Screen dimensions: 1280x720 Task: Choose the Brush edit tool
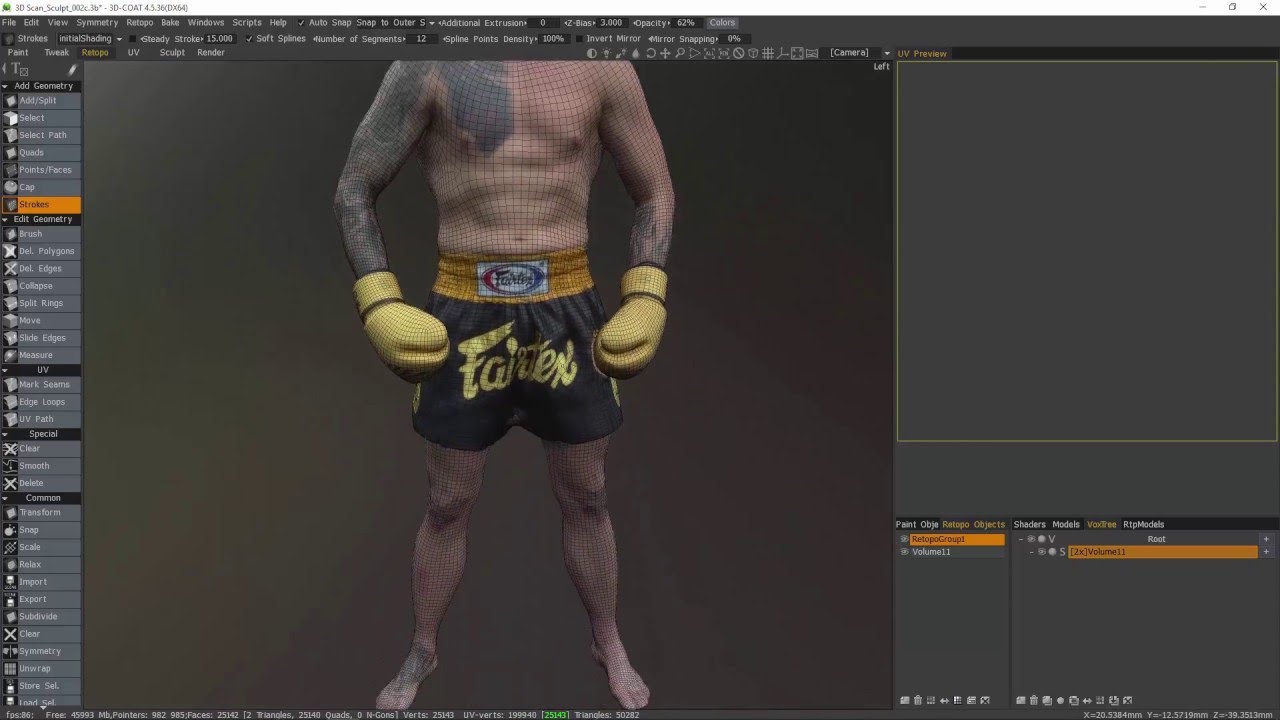click(x=41, y=234)
